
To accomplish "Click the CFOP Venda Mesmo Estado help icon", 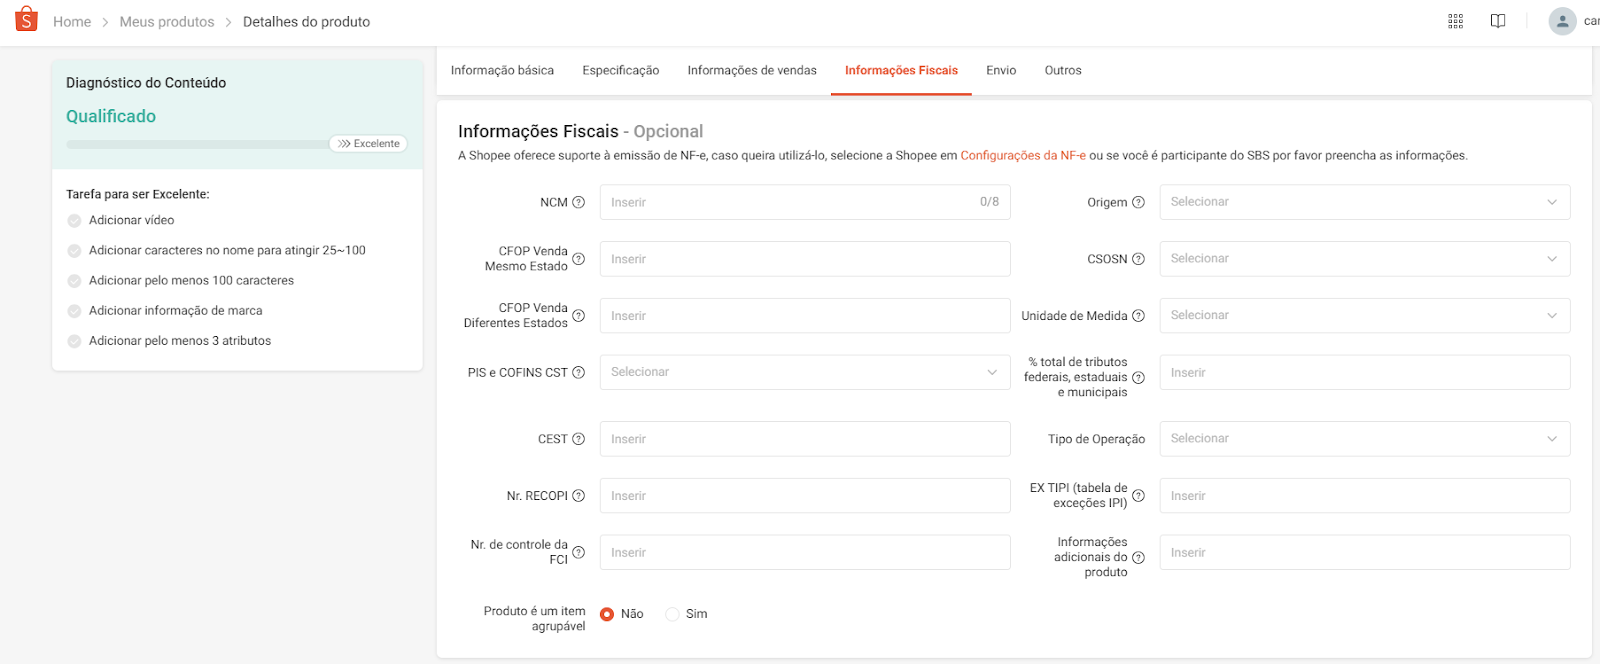I will pos(580,258).
